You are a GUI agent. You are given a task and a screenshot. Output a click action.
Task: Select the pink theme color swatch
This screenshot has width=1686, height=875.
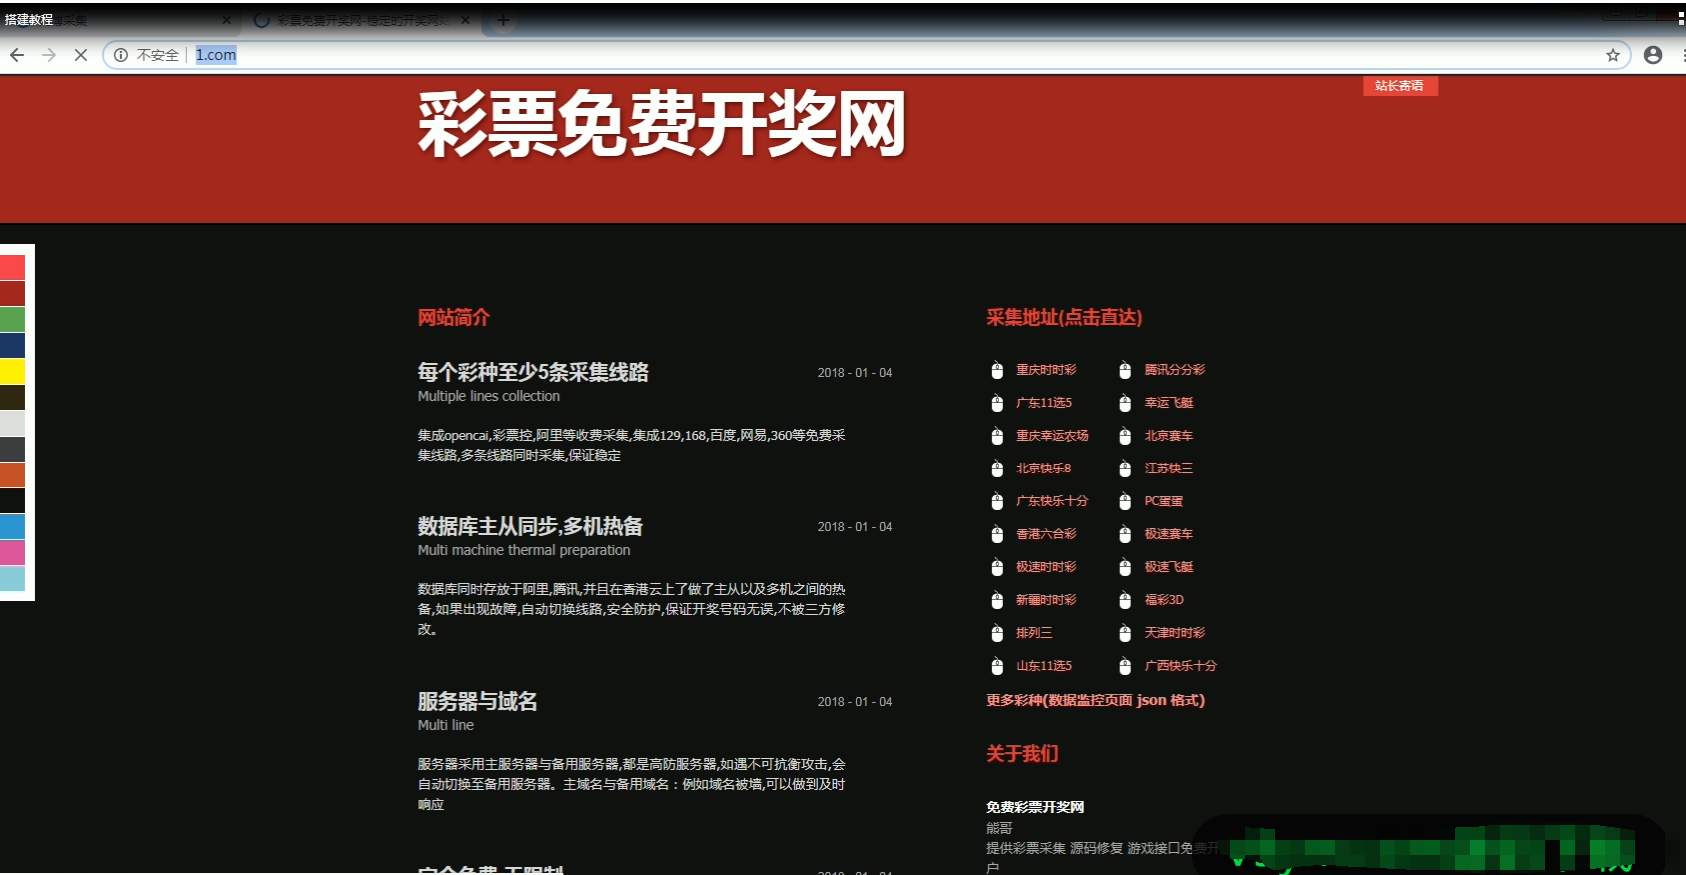click(12, 552)
